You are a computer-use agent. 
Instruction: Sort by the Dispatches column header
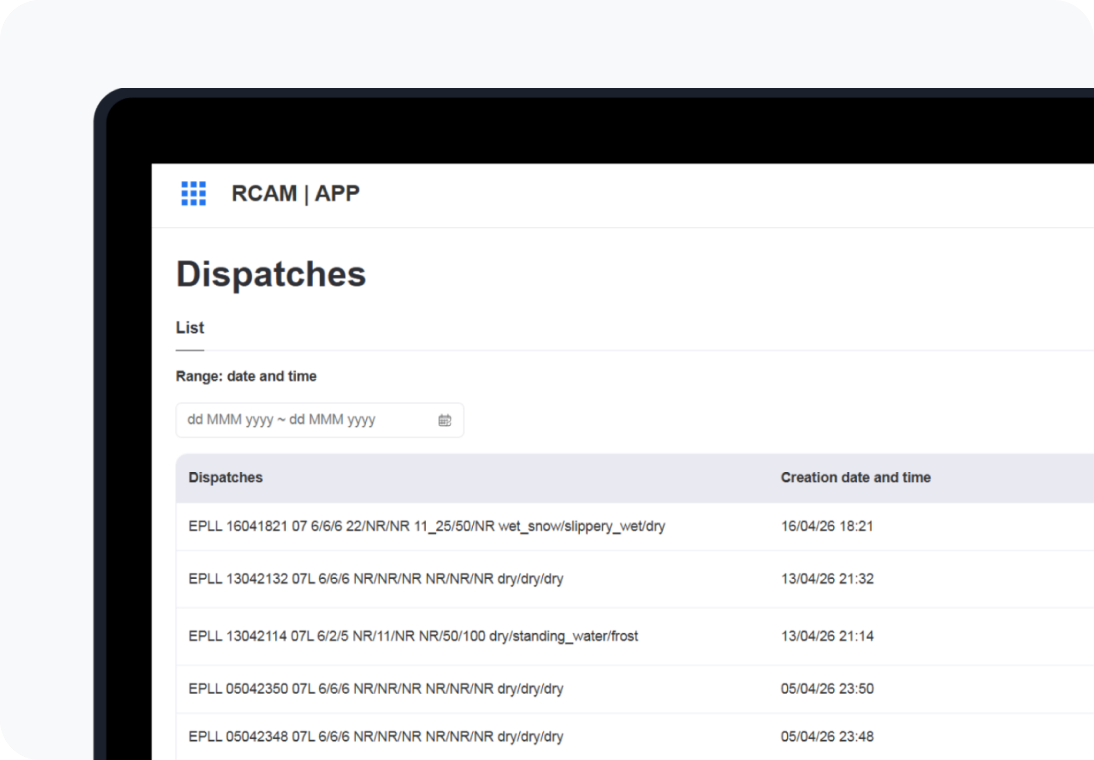225,477
